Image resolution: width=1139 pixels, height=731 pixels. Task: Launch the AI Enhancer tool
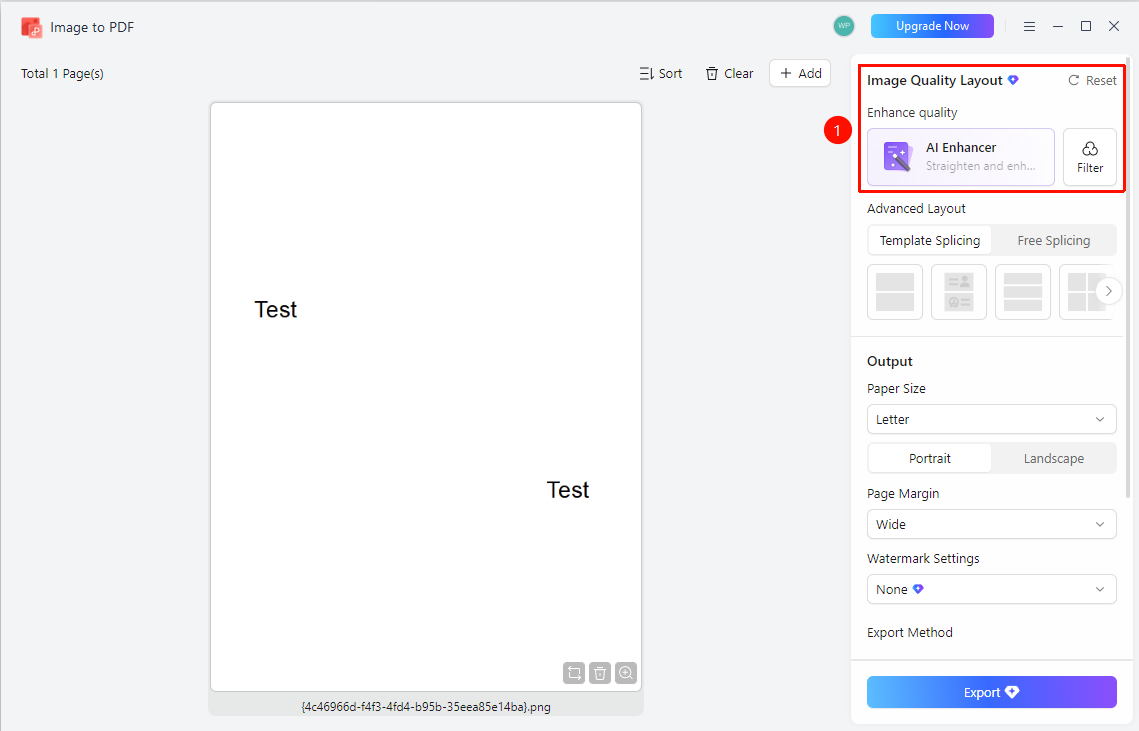(x=960, y=157)
